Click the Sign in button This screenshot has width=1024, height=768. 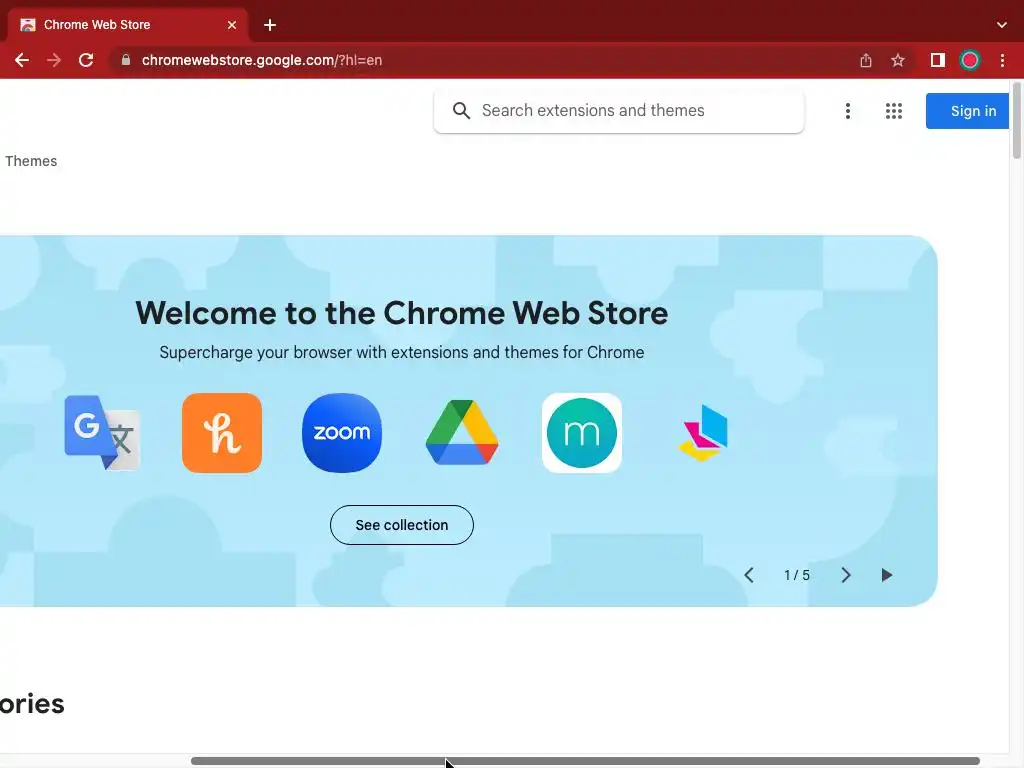[967, 111]
